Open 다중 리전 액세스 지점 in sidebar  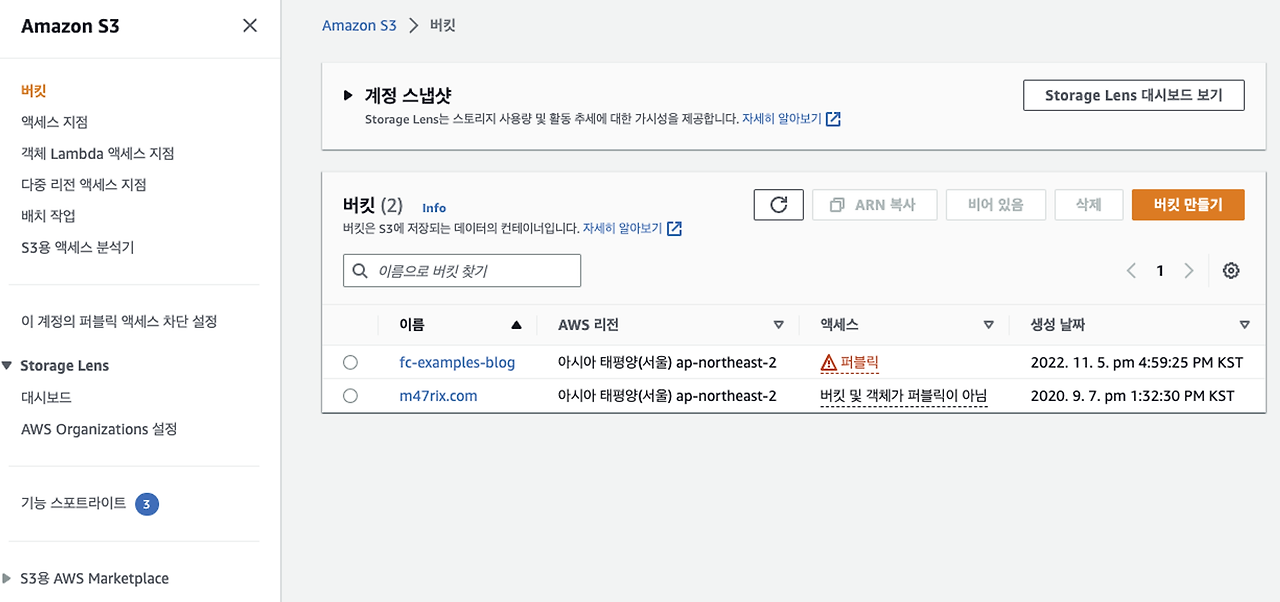click(84, 185)
